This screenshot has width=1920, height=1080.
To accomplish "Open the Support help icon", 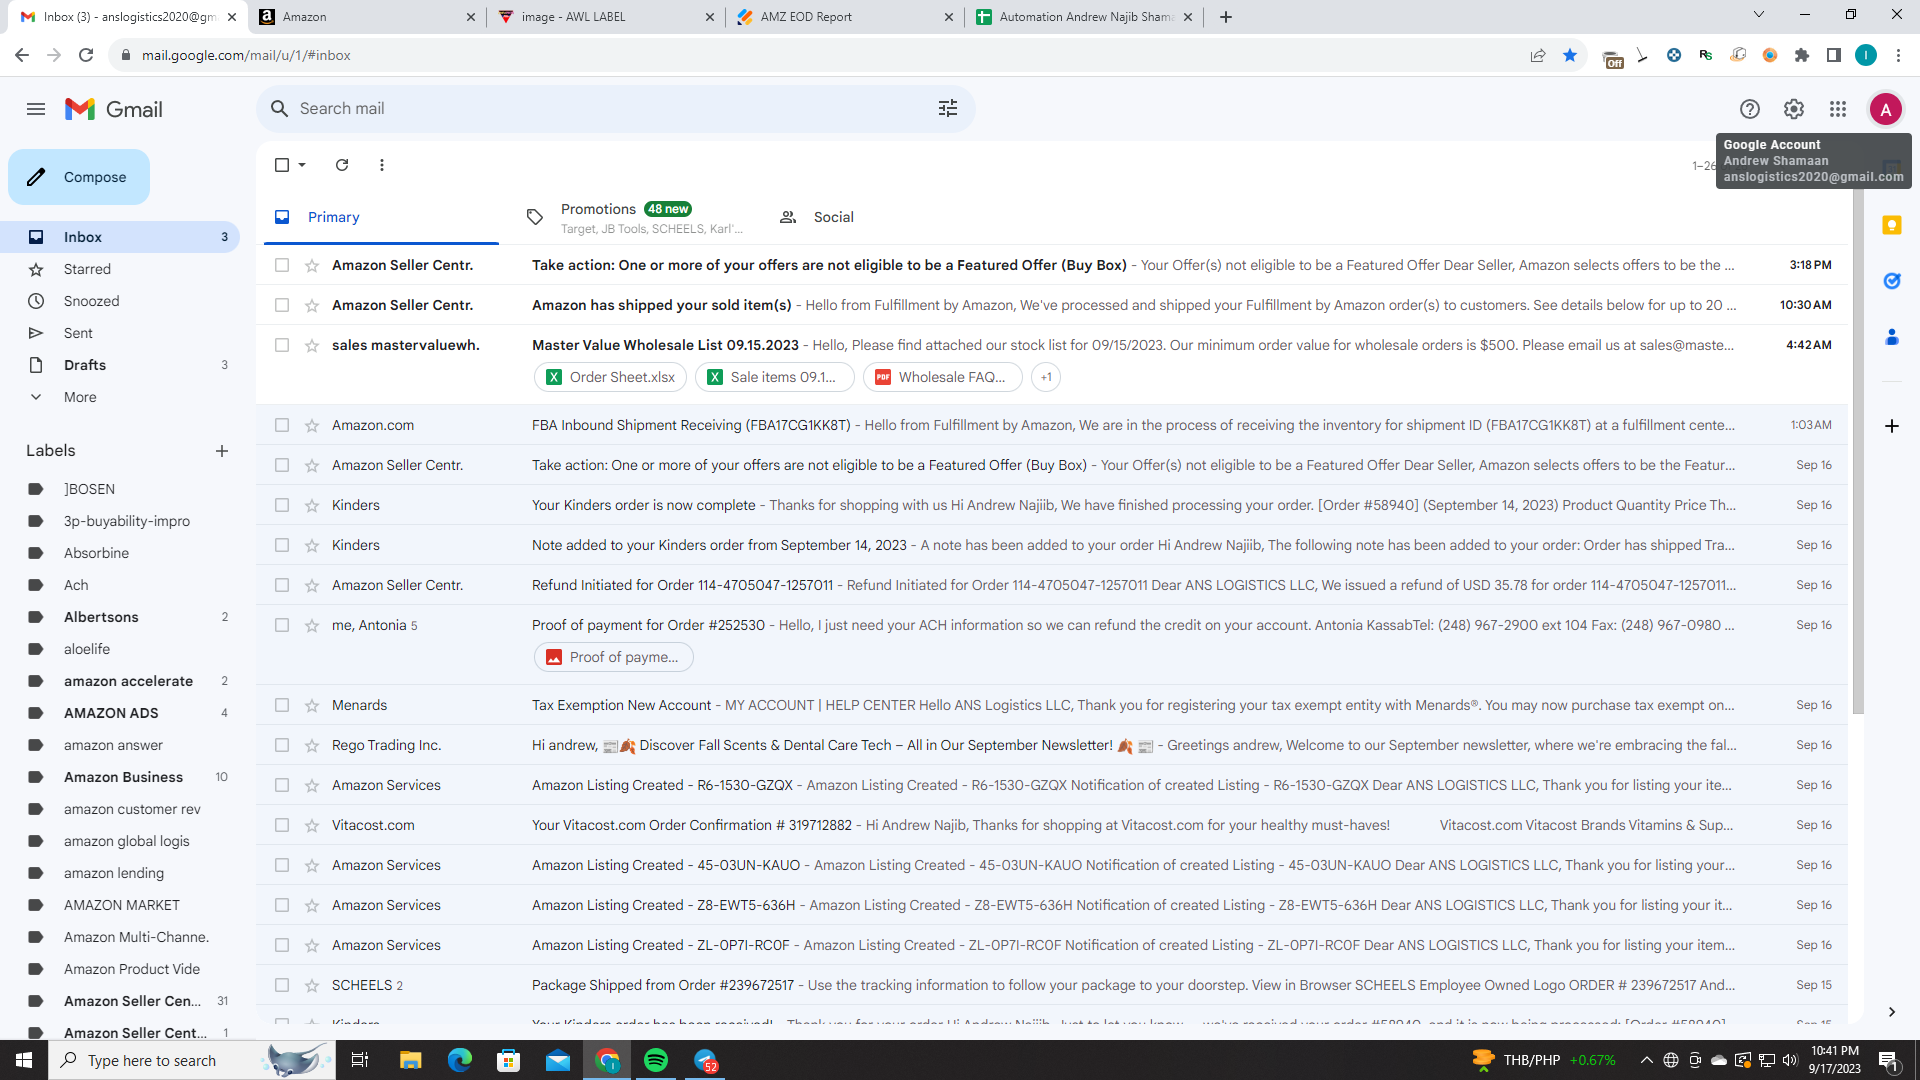I will click(1750, 109).
